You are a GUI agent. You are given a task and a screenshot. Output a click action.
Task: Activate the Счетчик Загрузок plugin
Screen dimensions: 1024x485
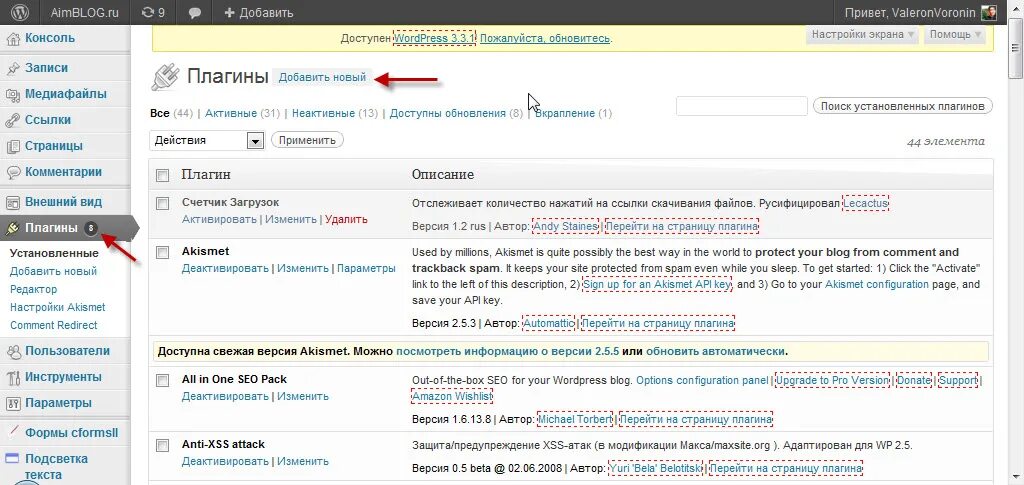pos(219,219)
